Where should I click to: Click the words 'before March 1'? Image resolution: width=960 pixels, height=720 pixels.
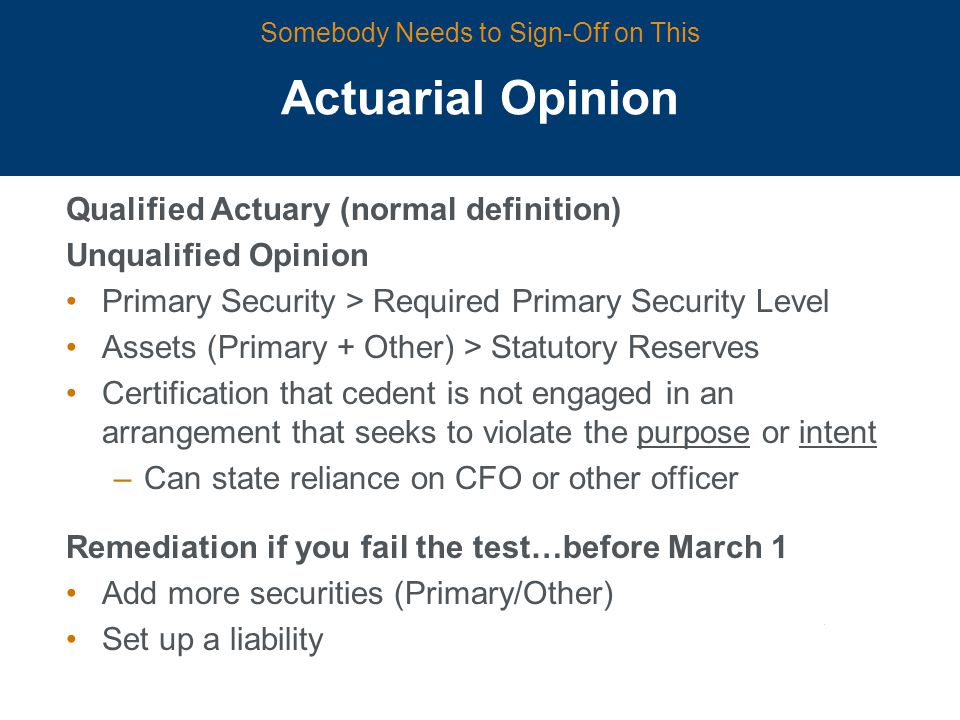click(674, 547)
